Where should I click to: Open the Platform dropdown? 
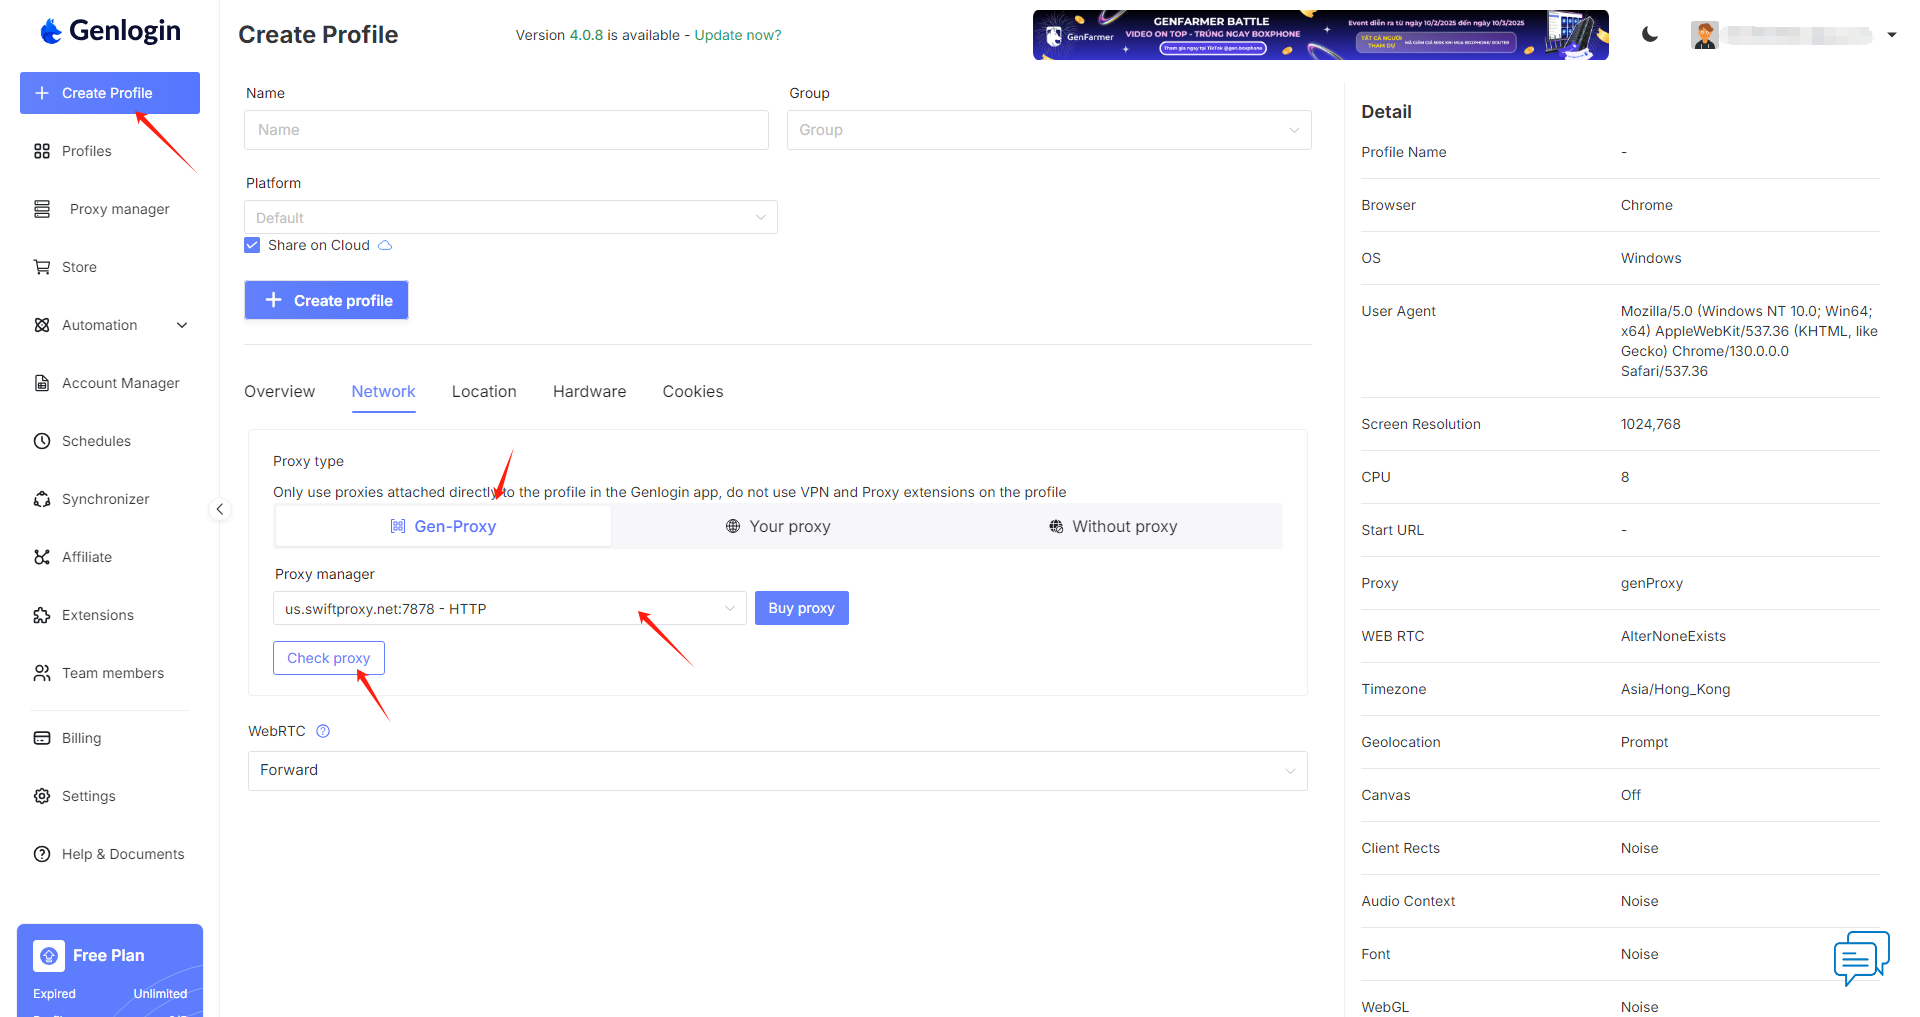tap(510, 218)
